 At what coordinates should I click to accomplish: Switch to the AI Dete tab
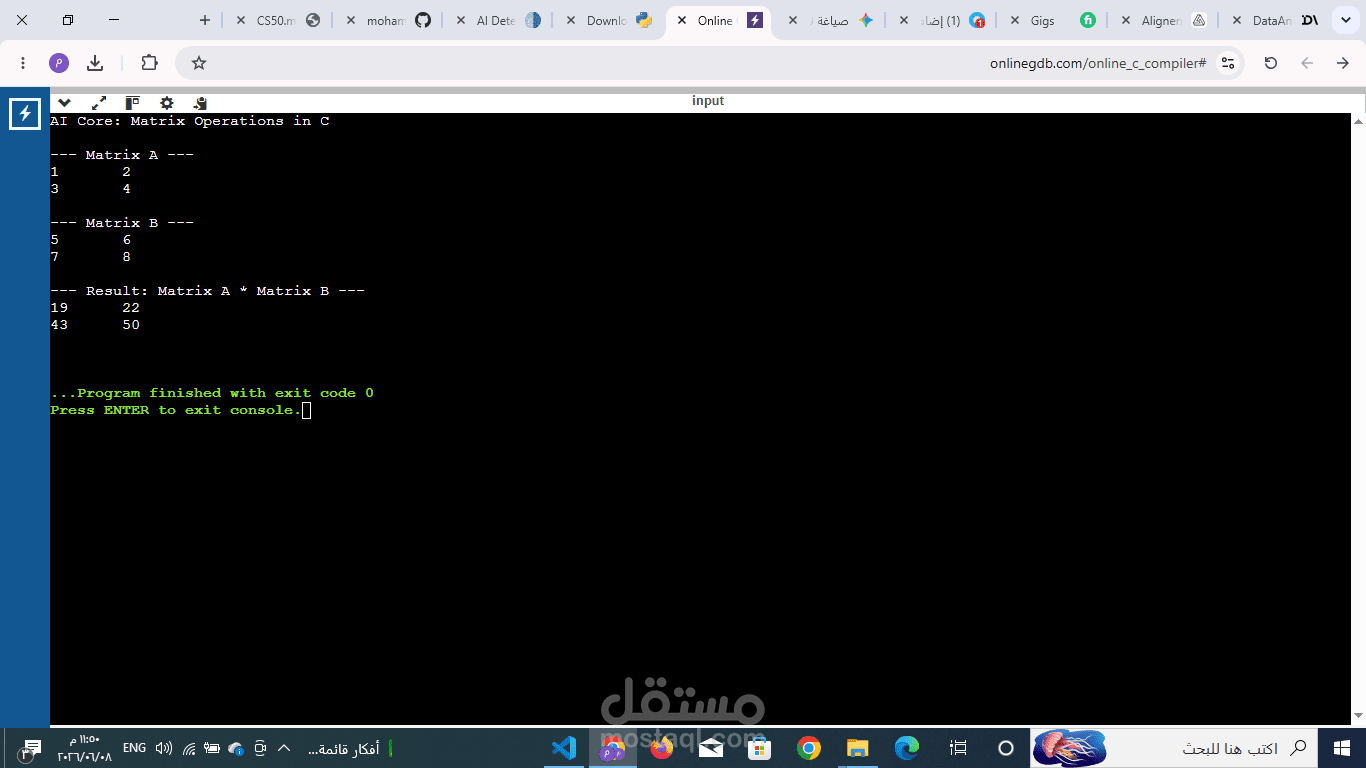(x=499, y=20)
